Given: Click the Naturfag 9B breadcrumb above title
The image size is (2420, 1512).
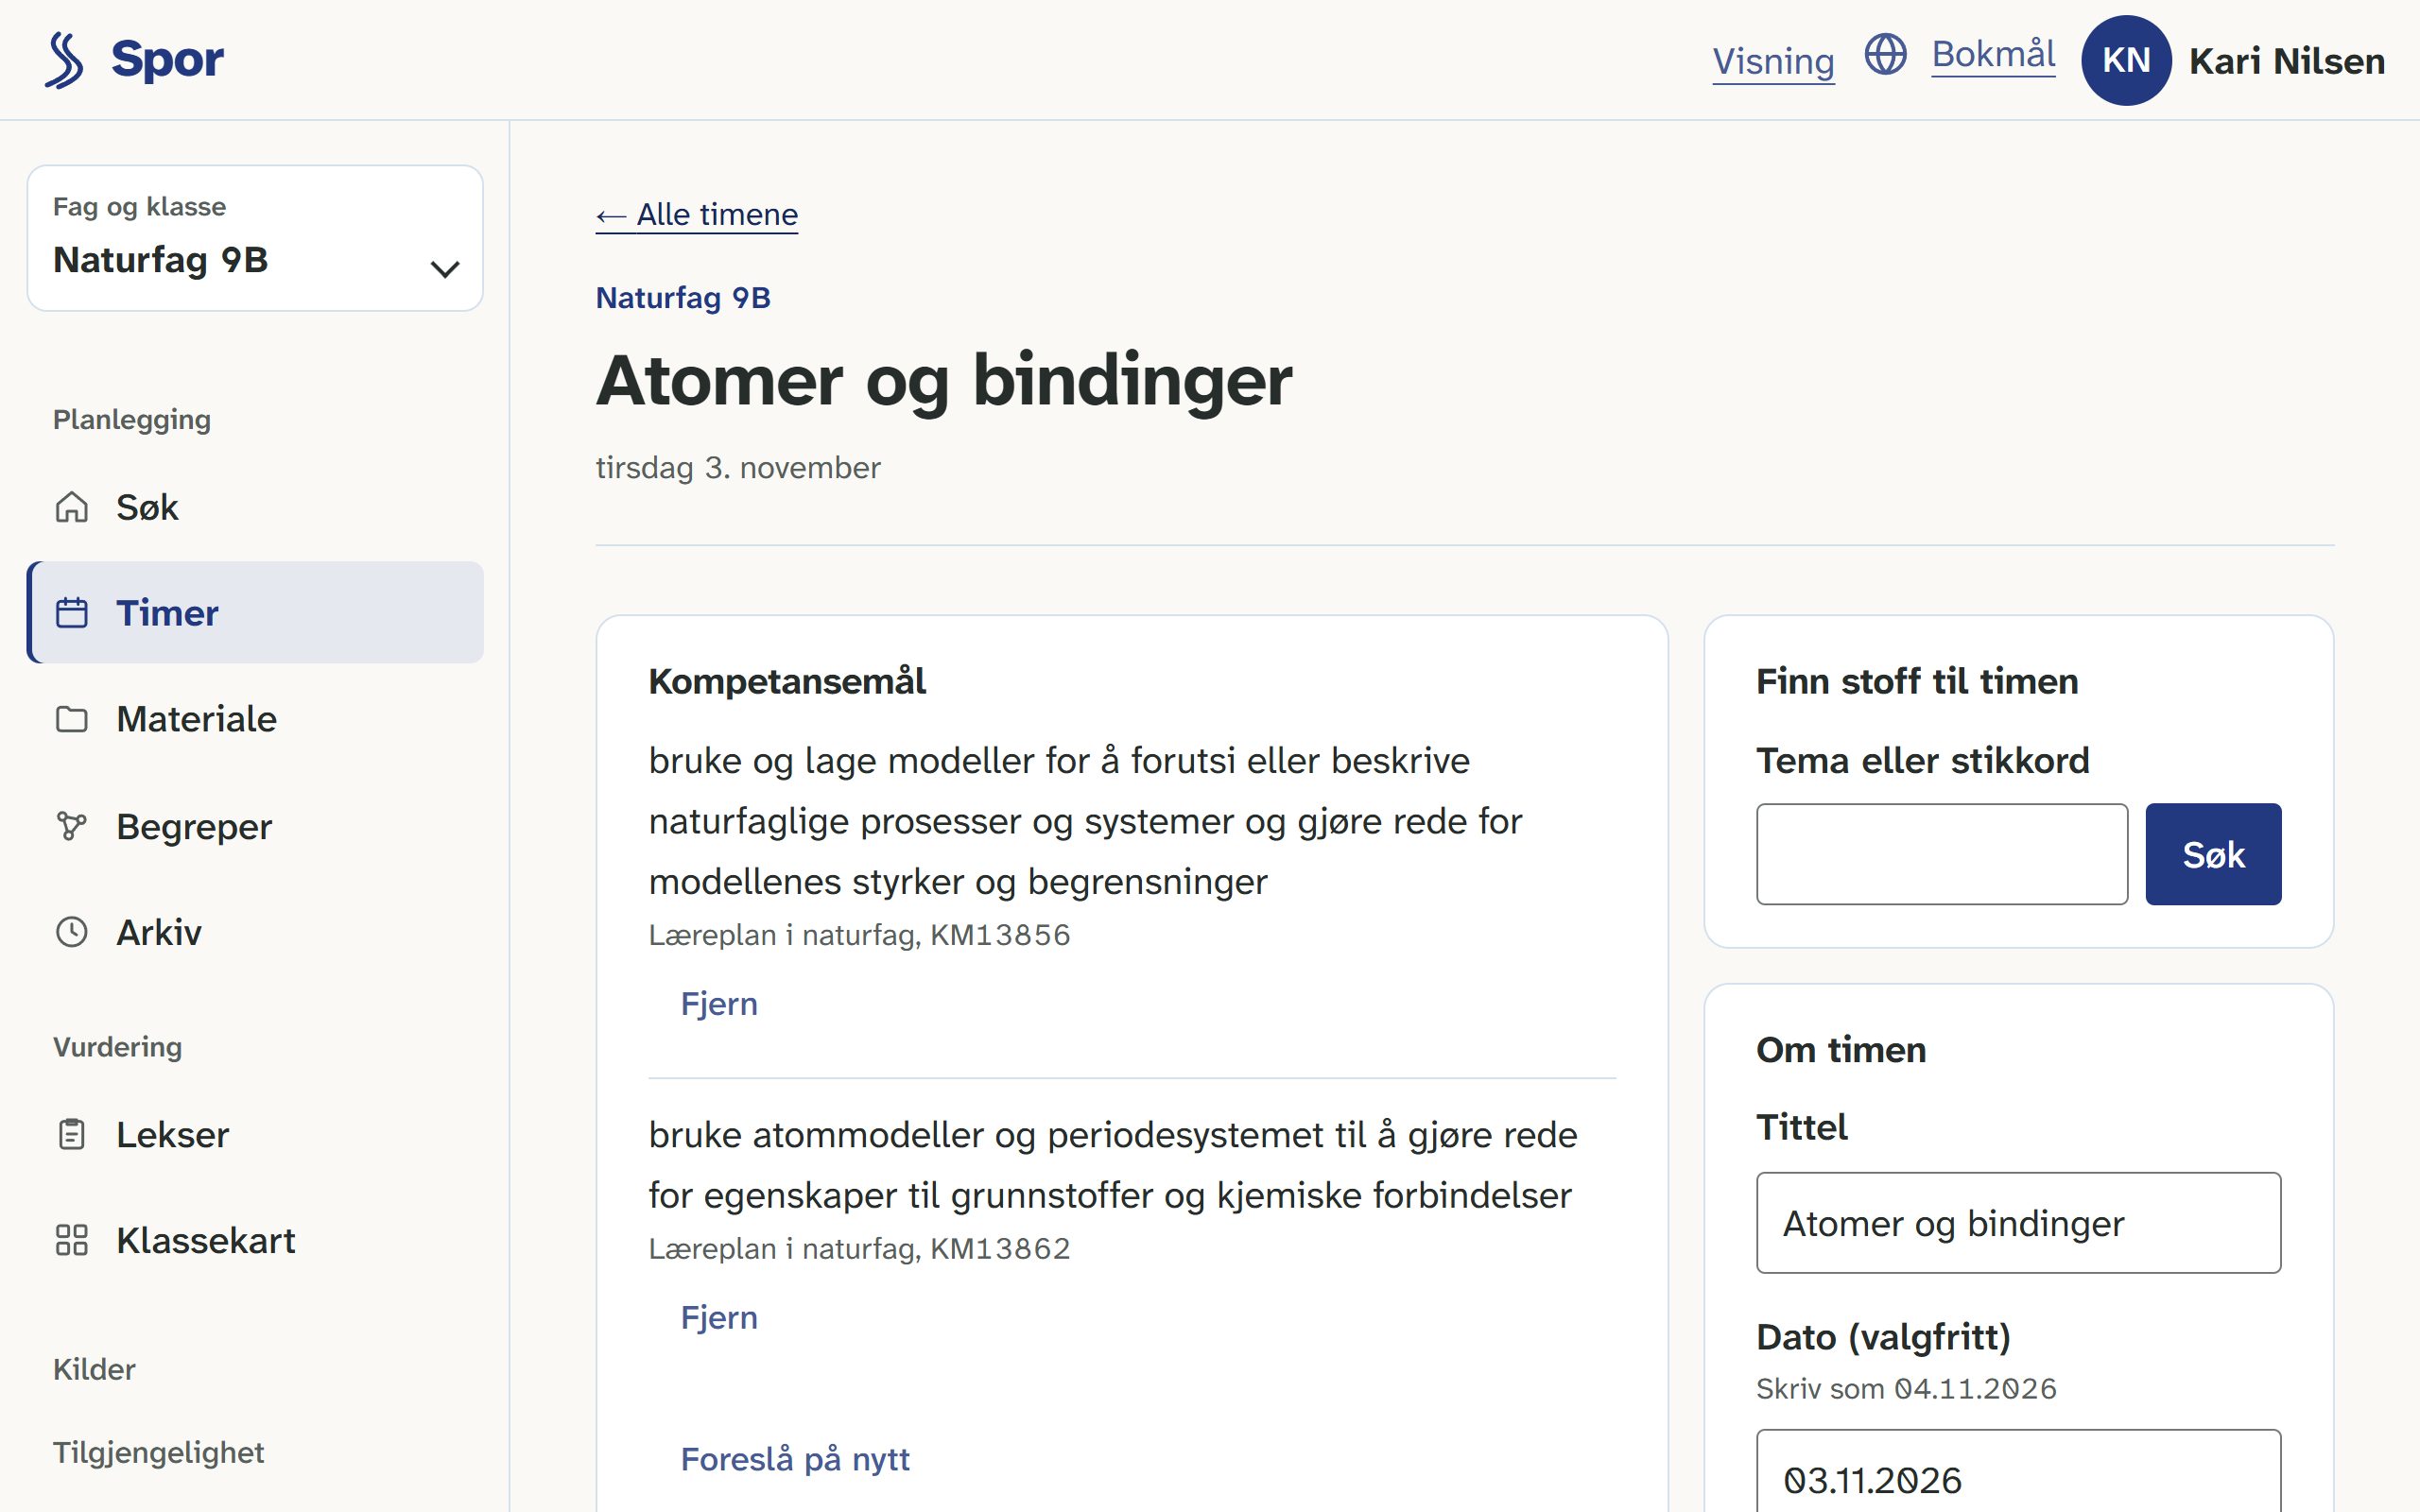Looking at the screenshot, I should (683, 298).
